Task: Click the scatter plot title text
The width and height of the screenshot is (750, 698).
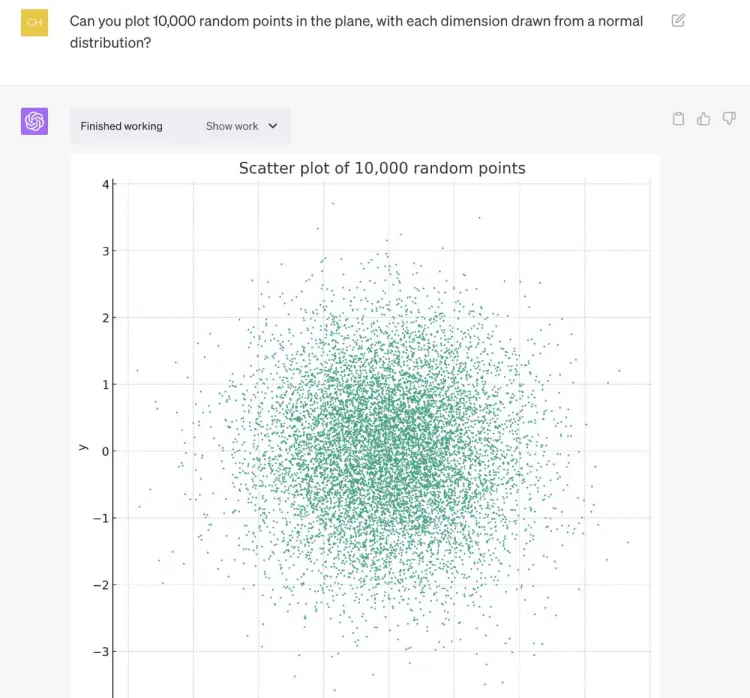Action: point(382,168)
